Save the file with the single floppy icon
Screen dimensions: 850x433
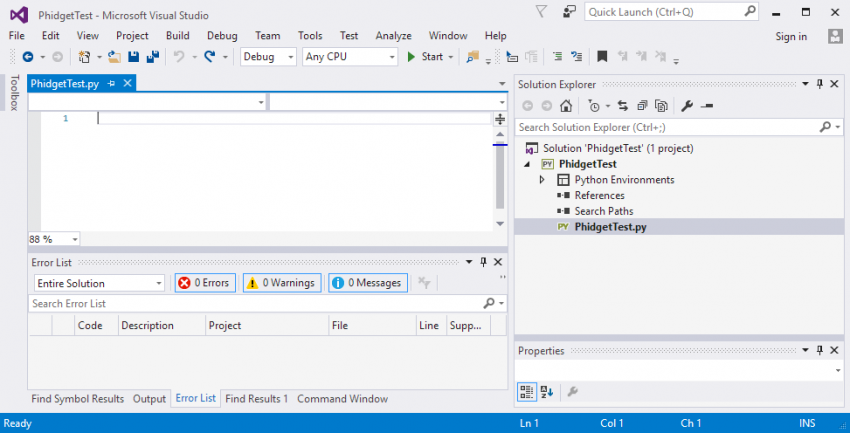click(133, 56)
